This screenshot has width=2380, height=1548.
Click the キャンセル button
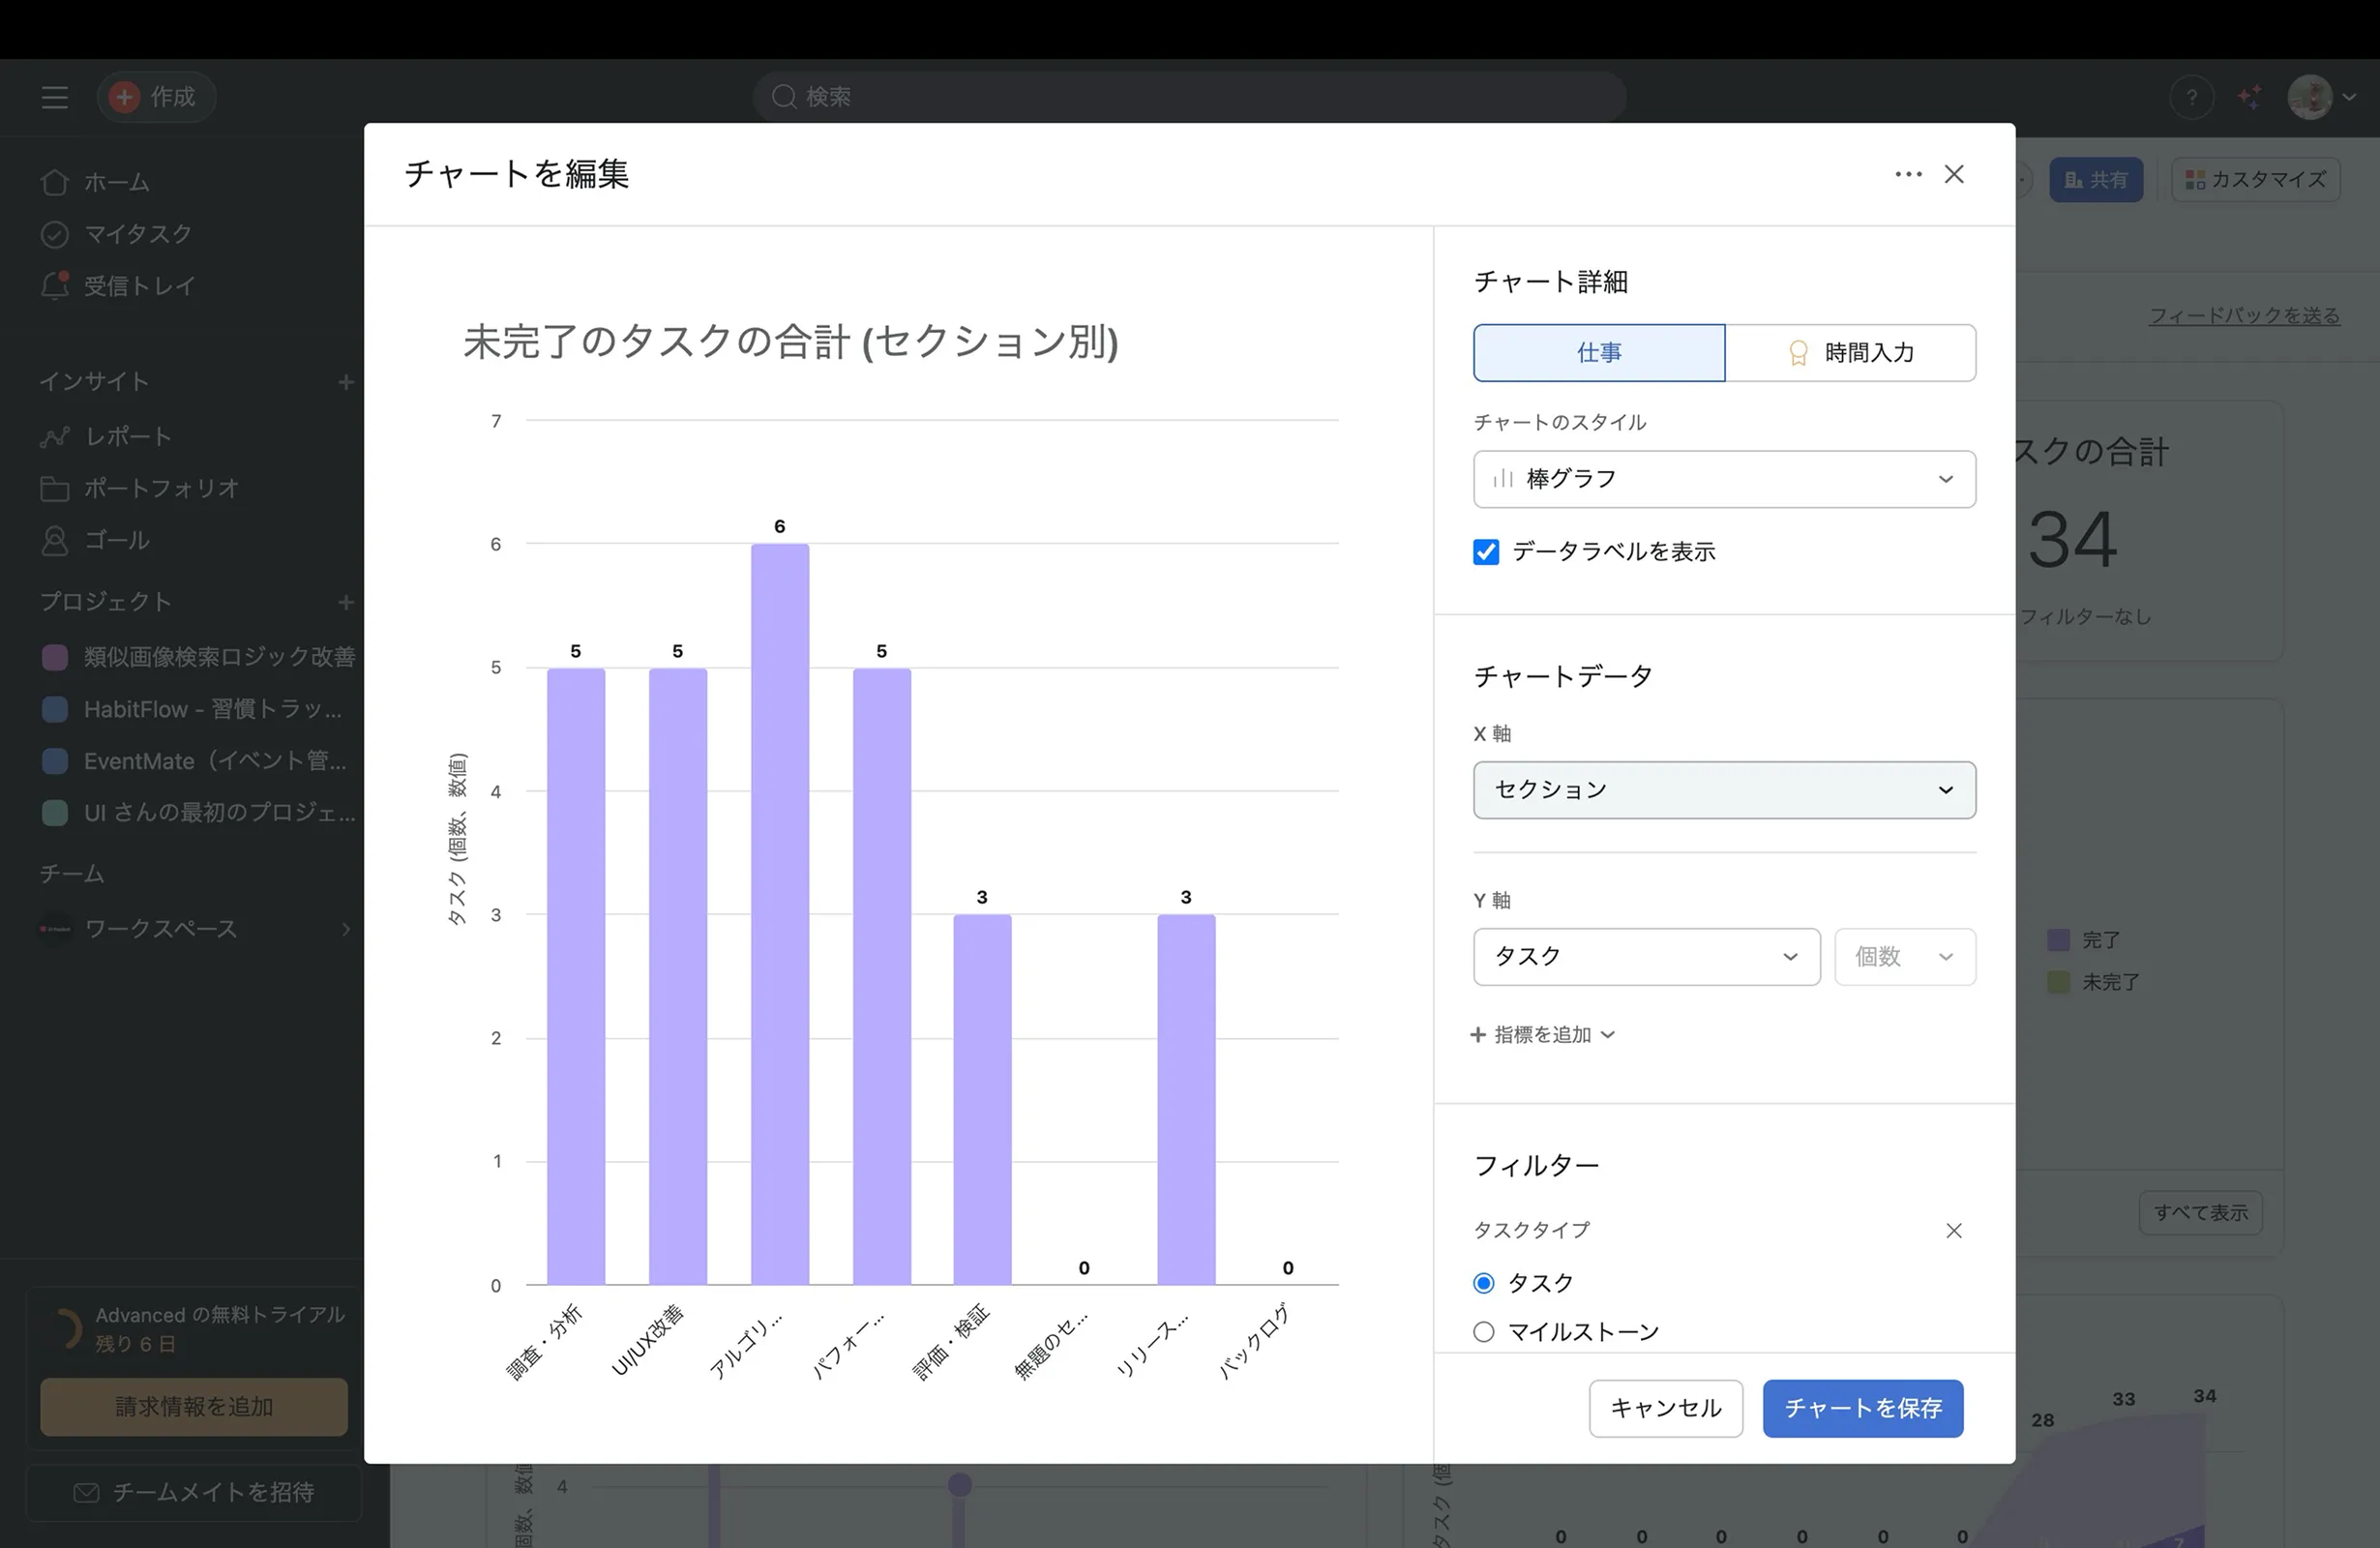pyautogui.click(x=1666, y=1409)
